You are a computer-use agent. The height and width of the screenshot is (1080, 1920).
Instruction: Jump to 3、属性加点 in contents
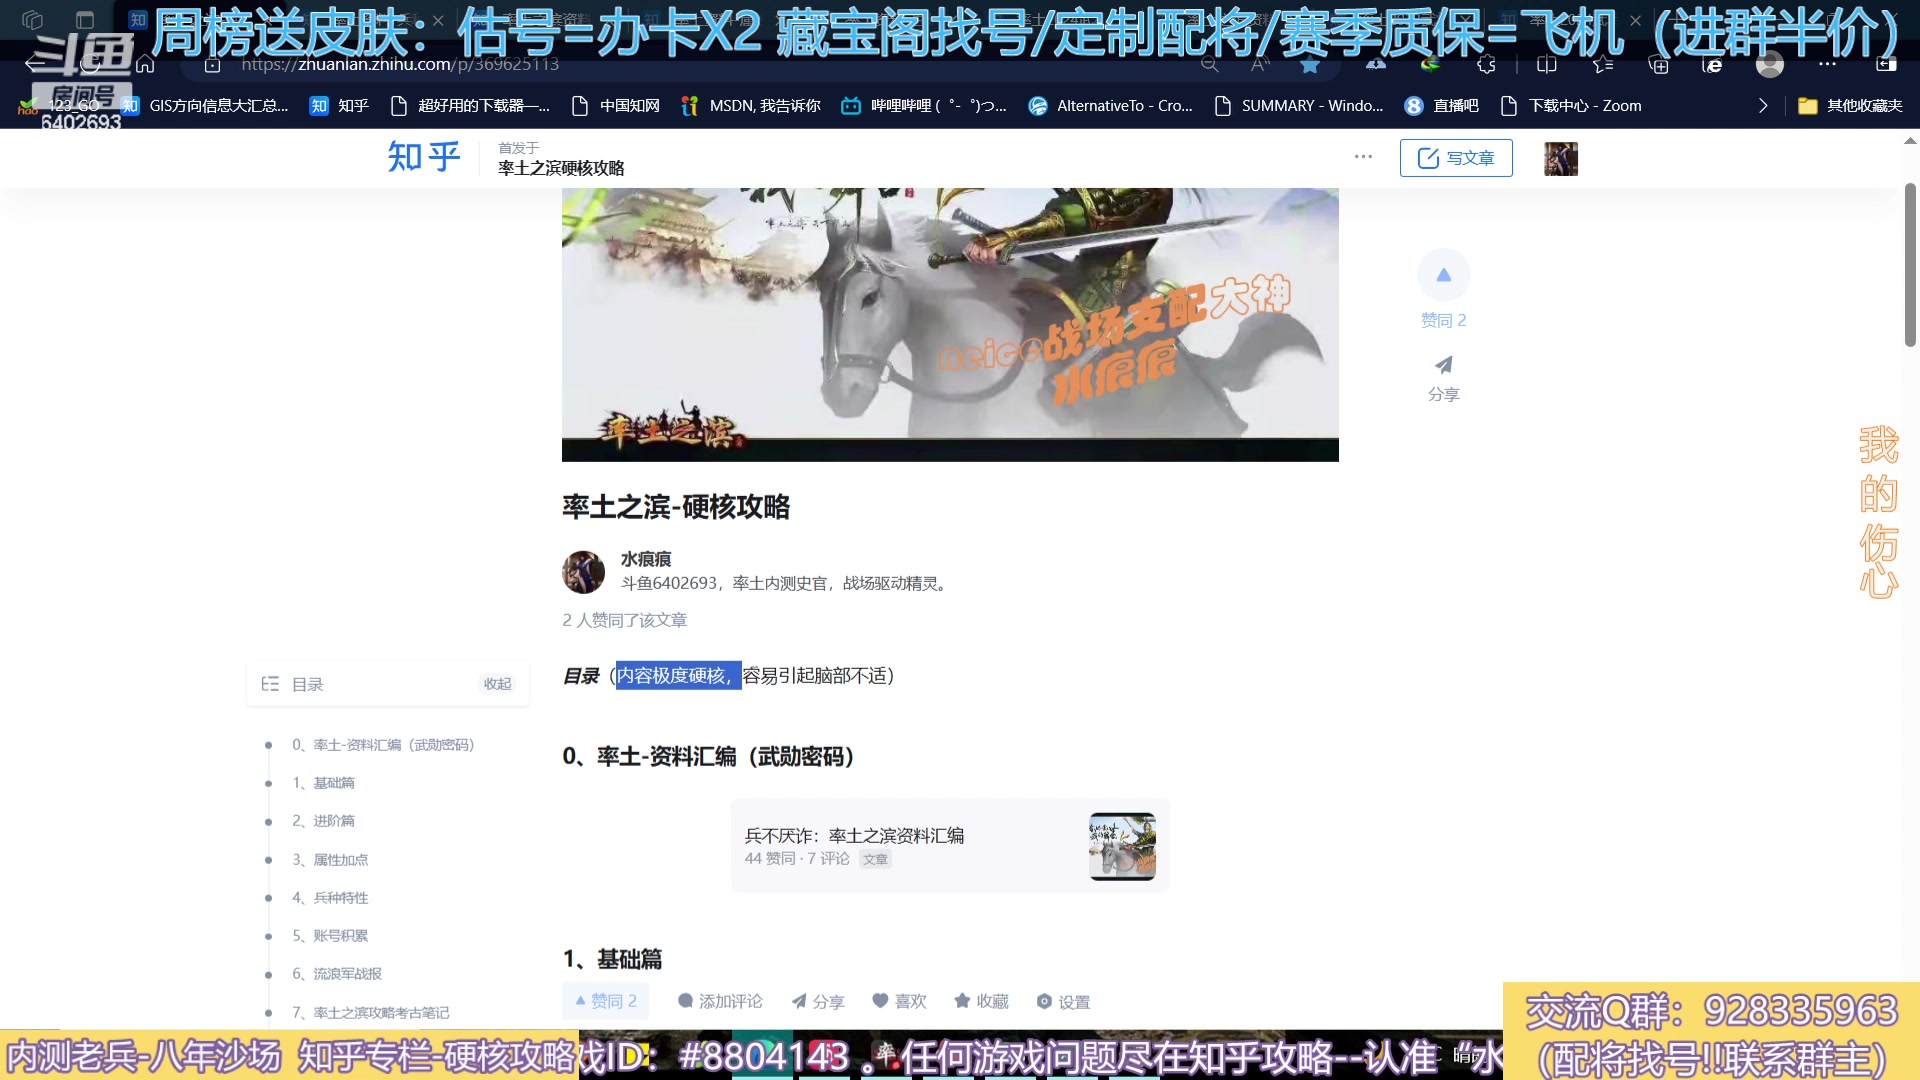330,860
